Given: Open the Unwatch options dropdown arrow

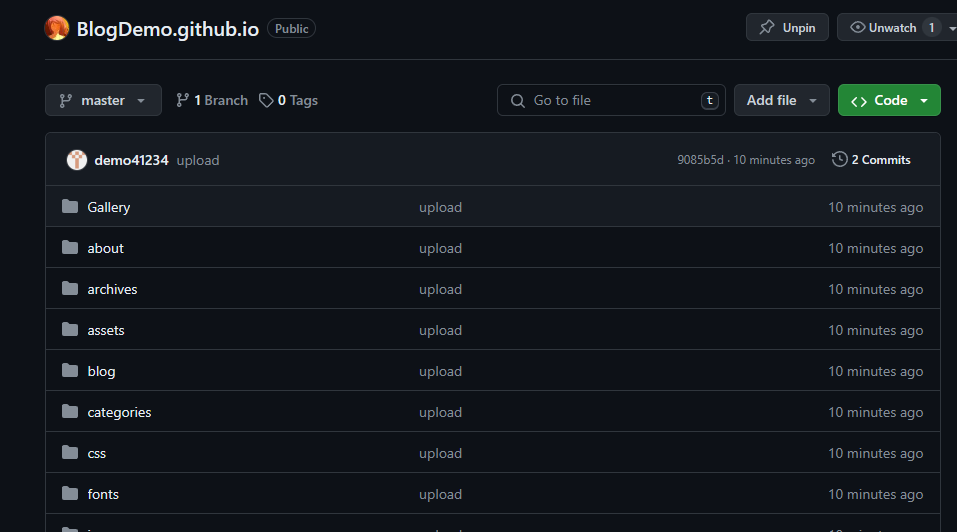Looking at the screenshot, I should pos(951,28).
